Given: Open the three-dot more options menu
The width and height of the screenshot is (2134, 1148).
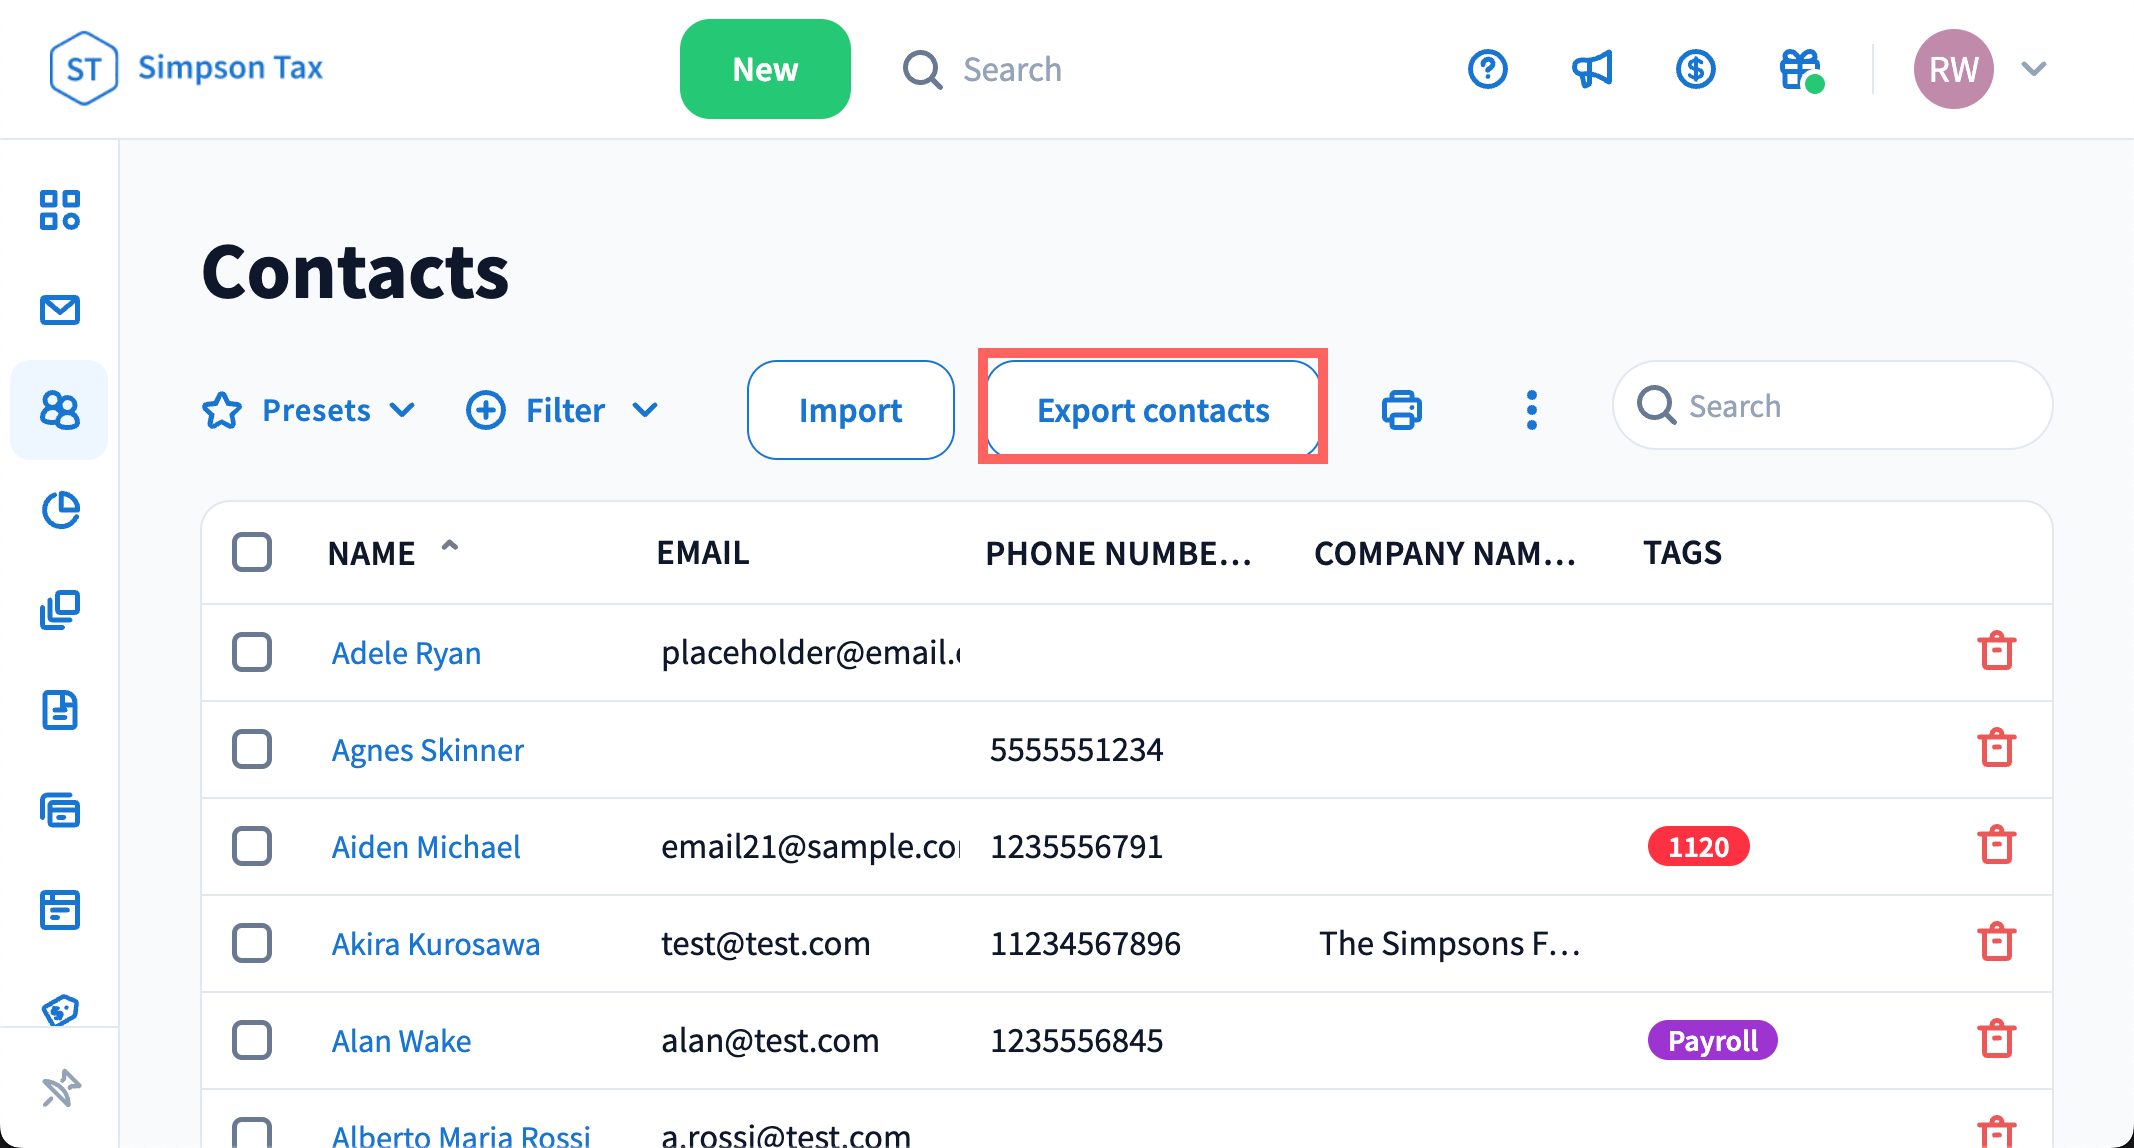Looking at the screenshot, I should click(1531, 410).
